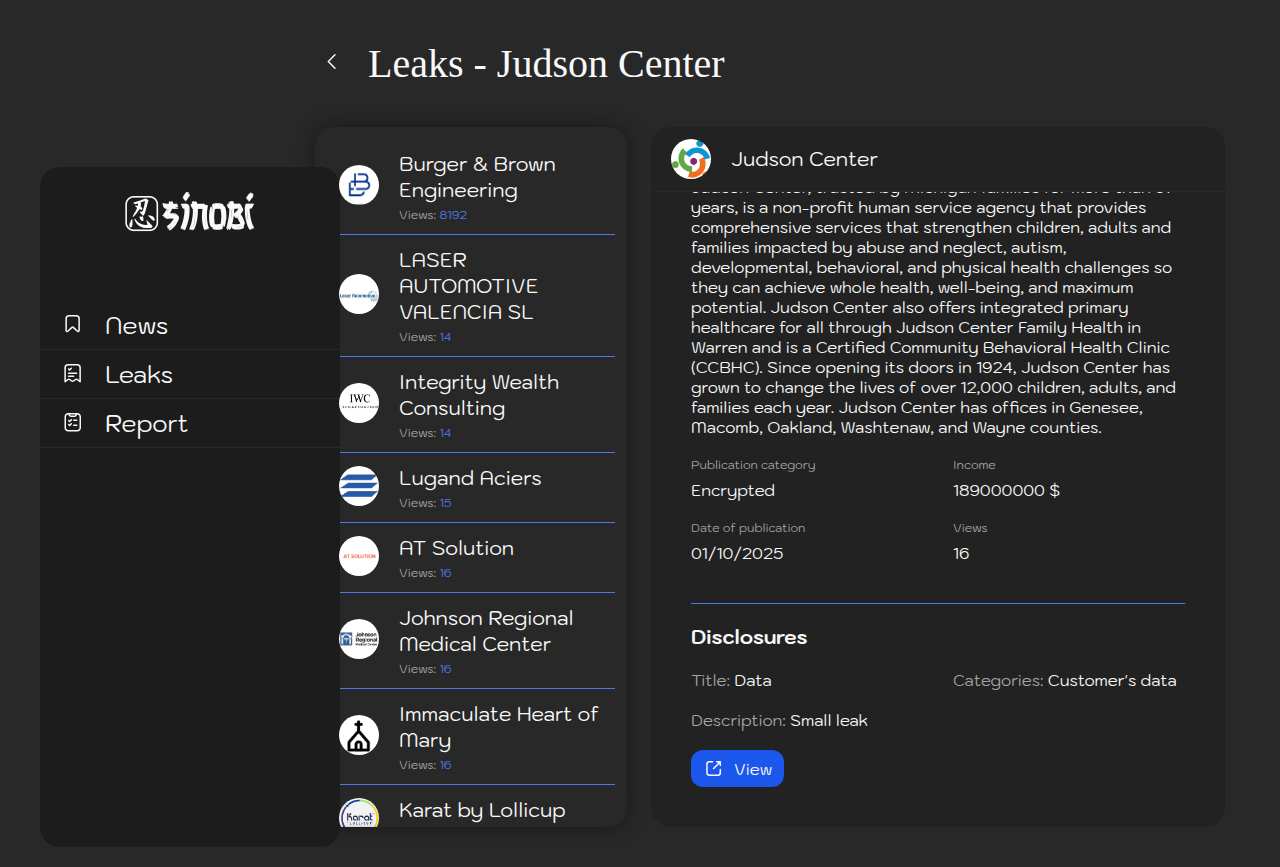This screenshot has width=1280, height=867.
Task: Click the Sinobi logo in the sidebar
Action: [x=190, y=212]
